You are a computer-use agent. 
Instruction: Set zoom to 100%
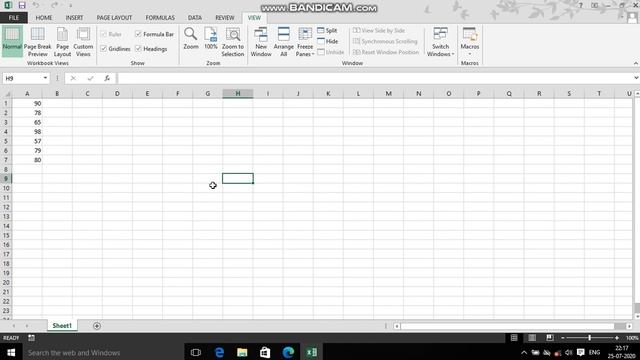pos(211,39)
